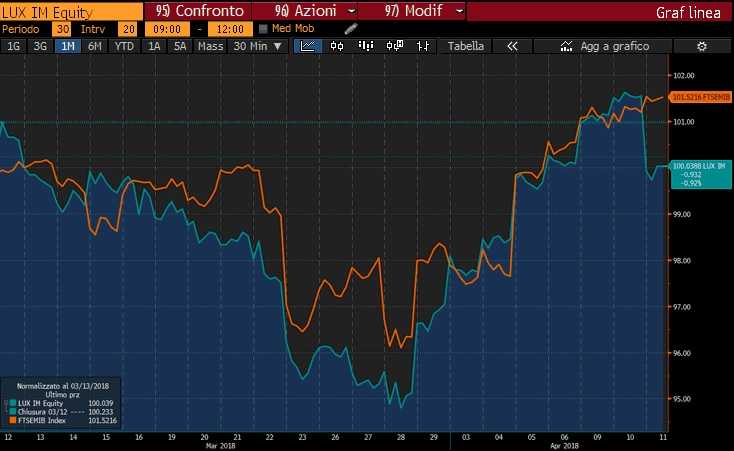Choose the OHLC chart type icon
Image resolution: width=734 pixels, height=451 pixels.
pyautogui.click(x=423, y=46)
